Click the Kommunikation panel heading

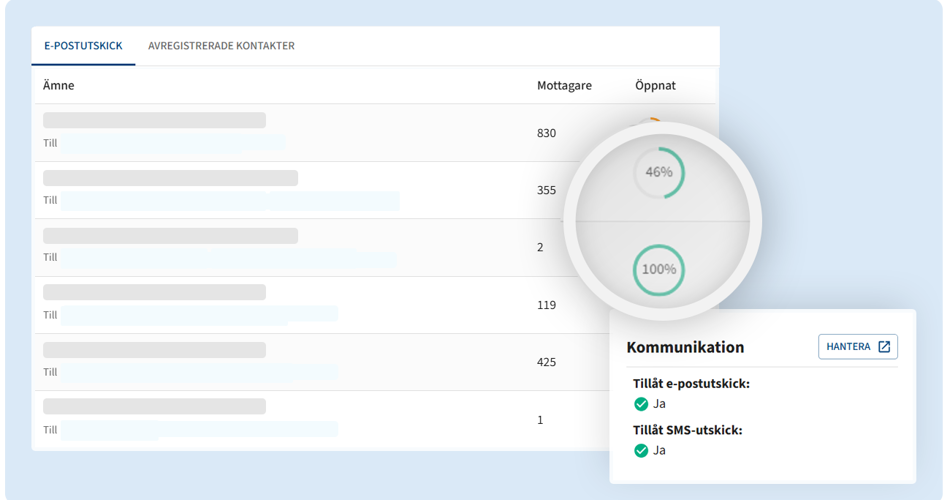point(685,348)
